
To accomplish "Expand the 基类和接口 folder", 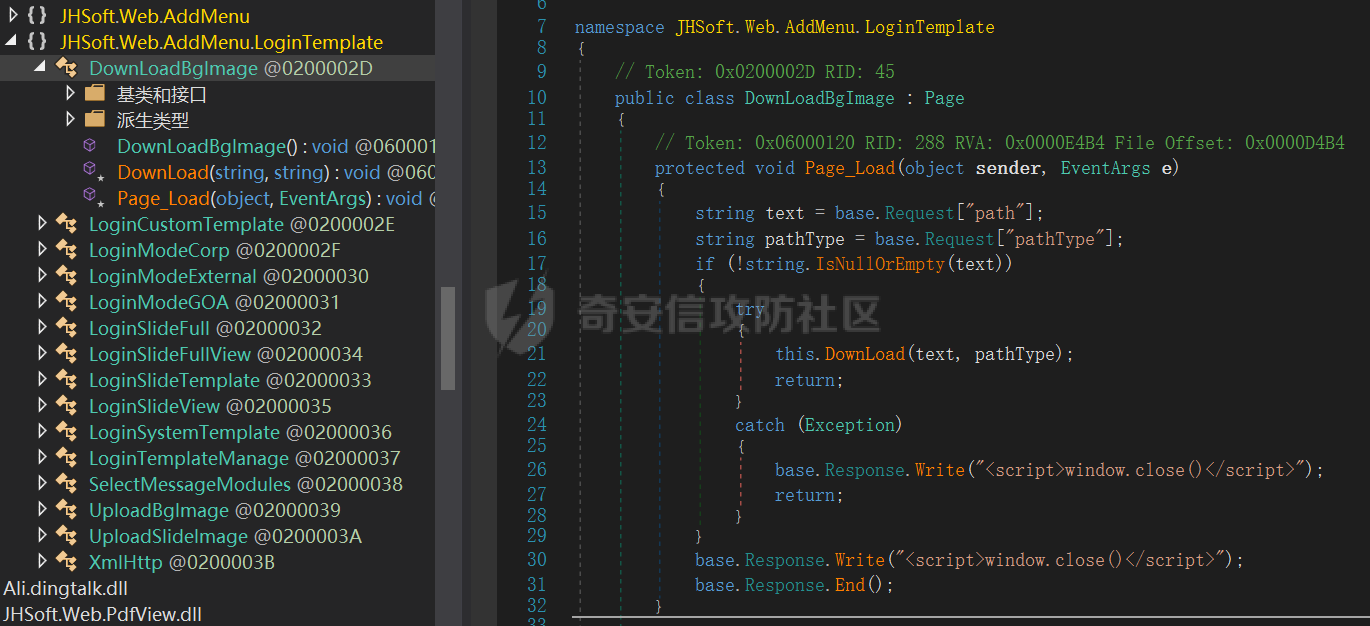I will coord(70,94).
